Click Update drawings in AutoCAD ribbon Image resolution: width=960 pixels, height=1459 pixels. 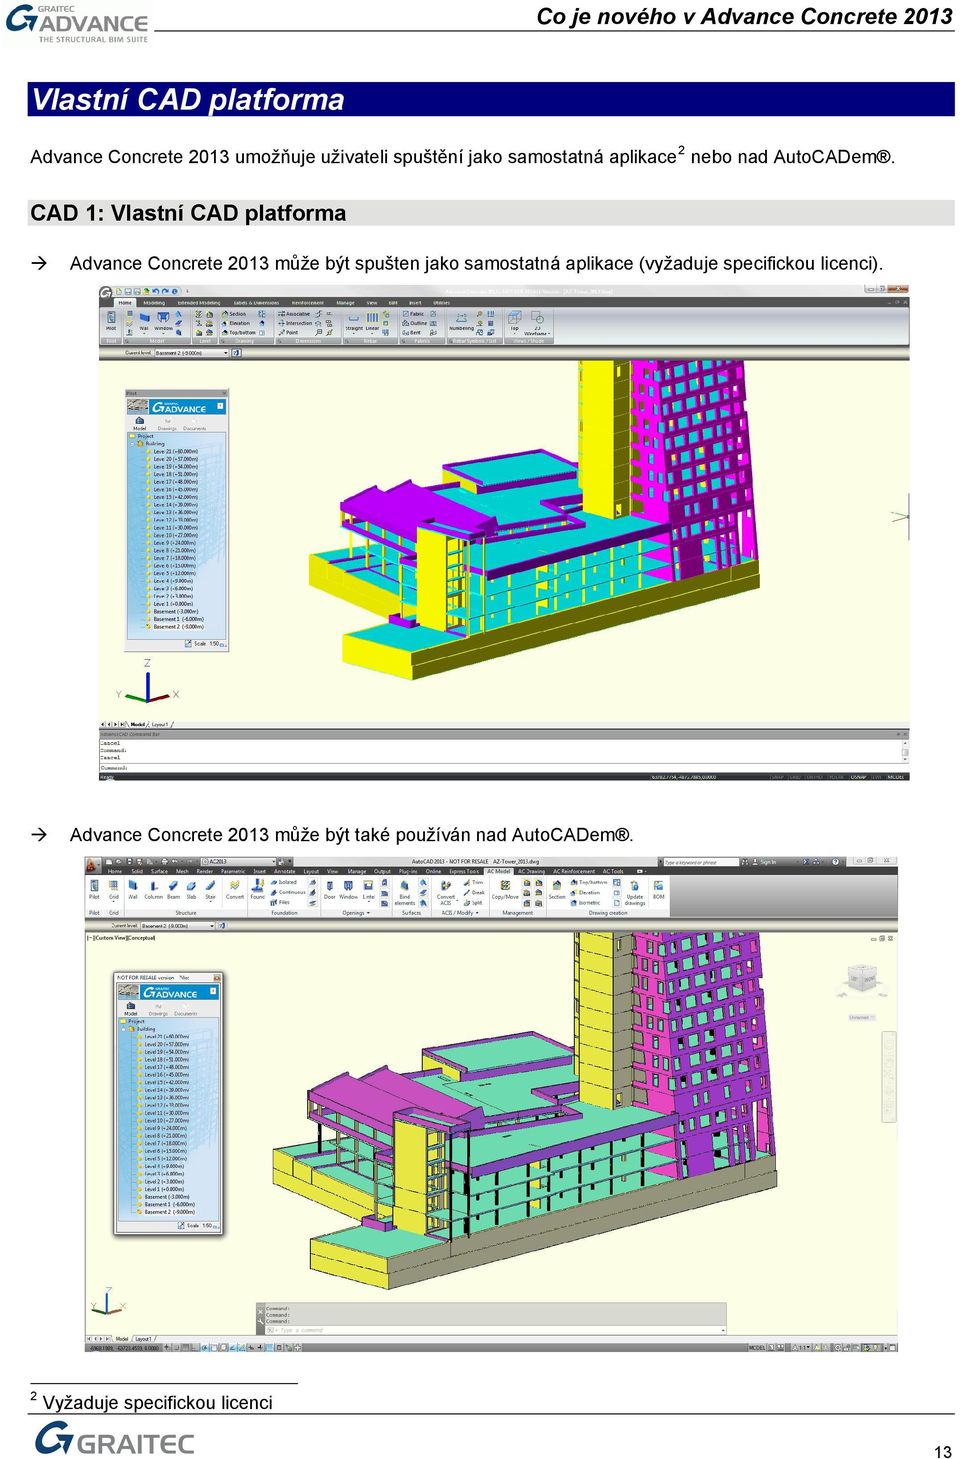pyautogui.click(x=635, y=892)
